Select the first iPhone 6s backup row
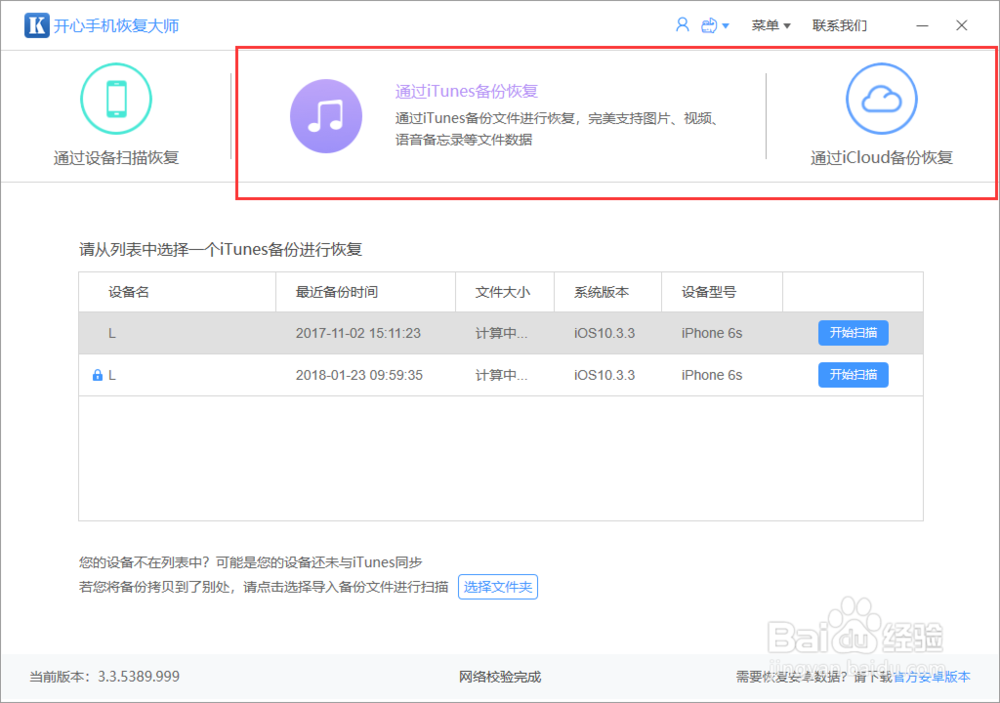 point(400,333)
